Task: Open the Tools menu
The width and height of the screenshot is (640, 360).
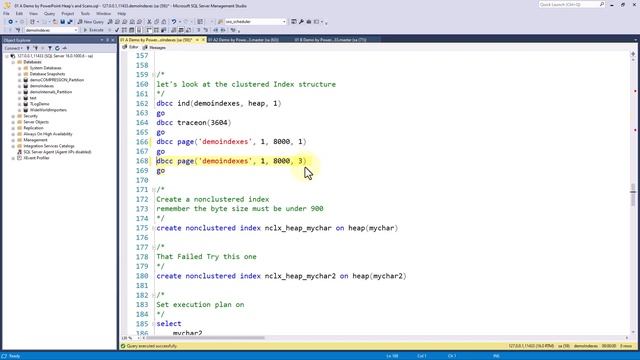Action: (85, 13)
